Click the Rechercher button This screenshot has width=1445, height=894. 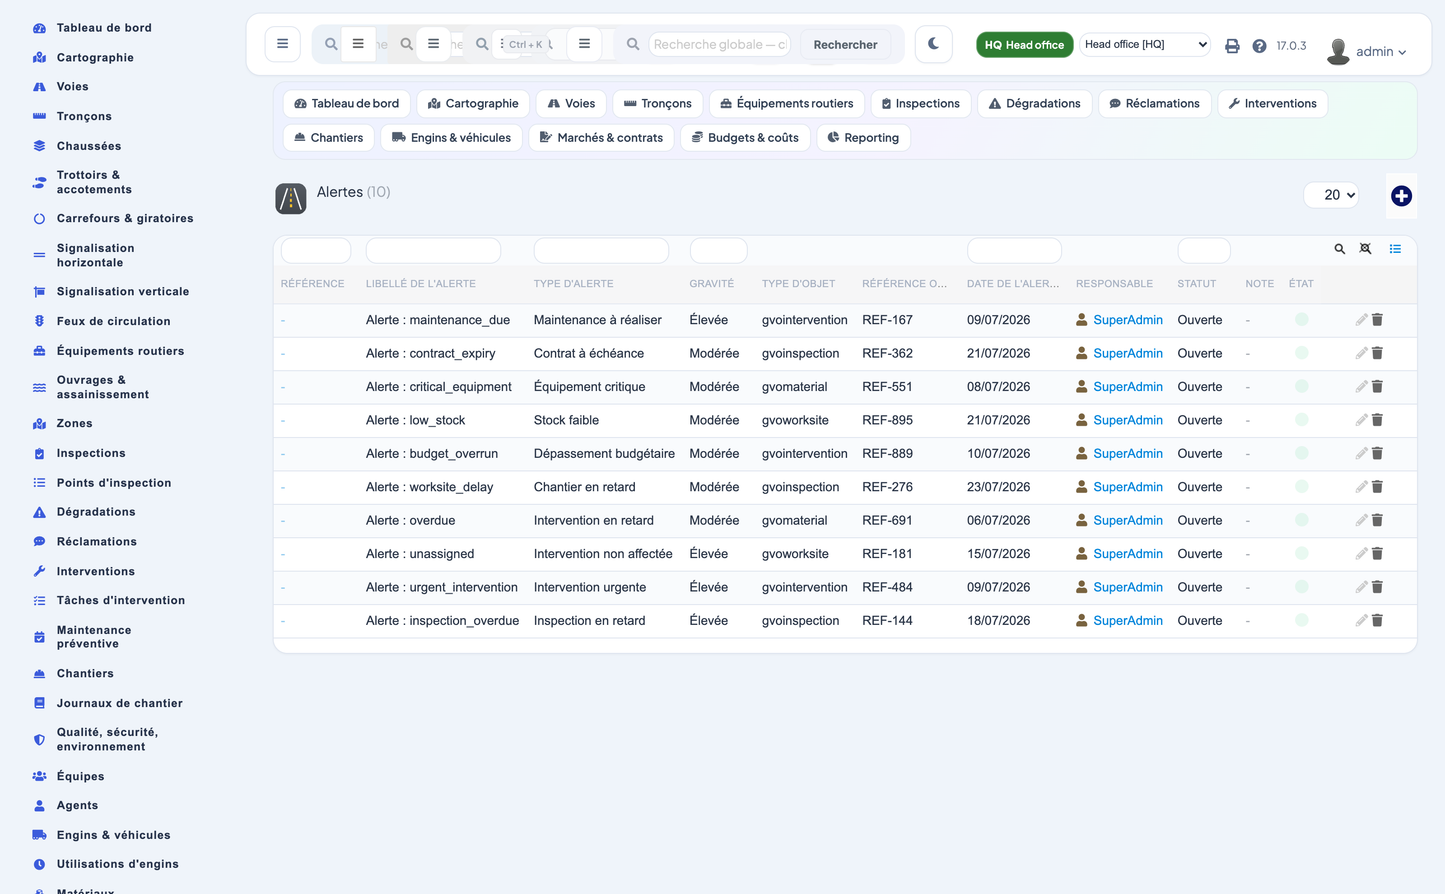(845, 44)
